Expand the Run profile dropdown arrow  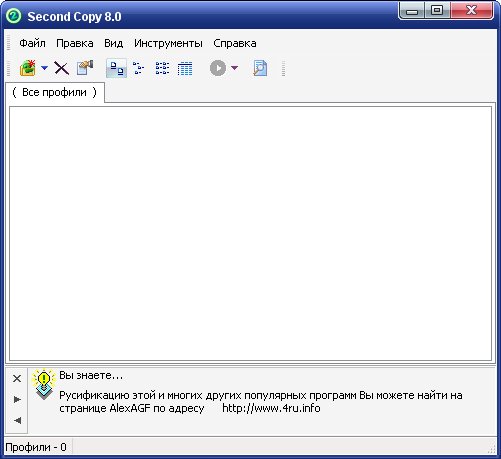click(x=234, y=68)
